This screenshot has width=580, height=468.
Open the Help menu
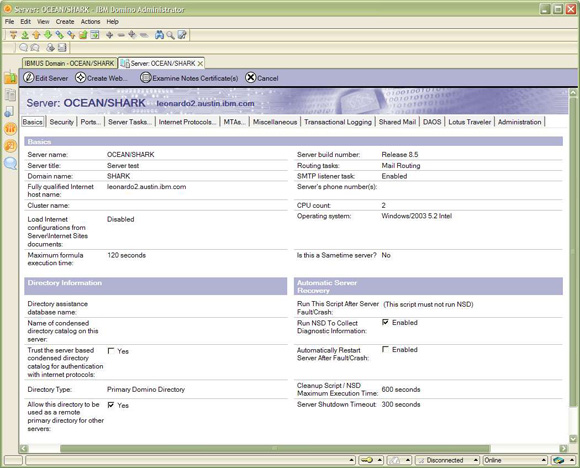(112, 21)
